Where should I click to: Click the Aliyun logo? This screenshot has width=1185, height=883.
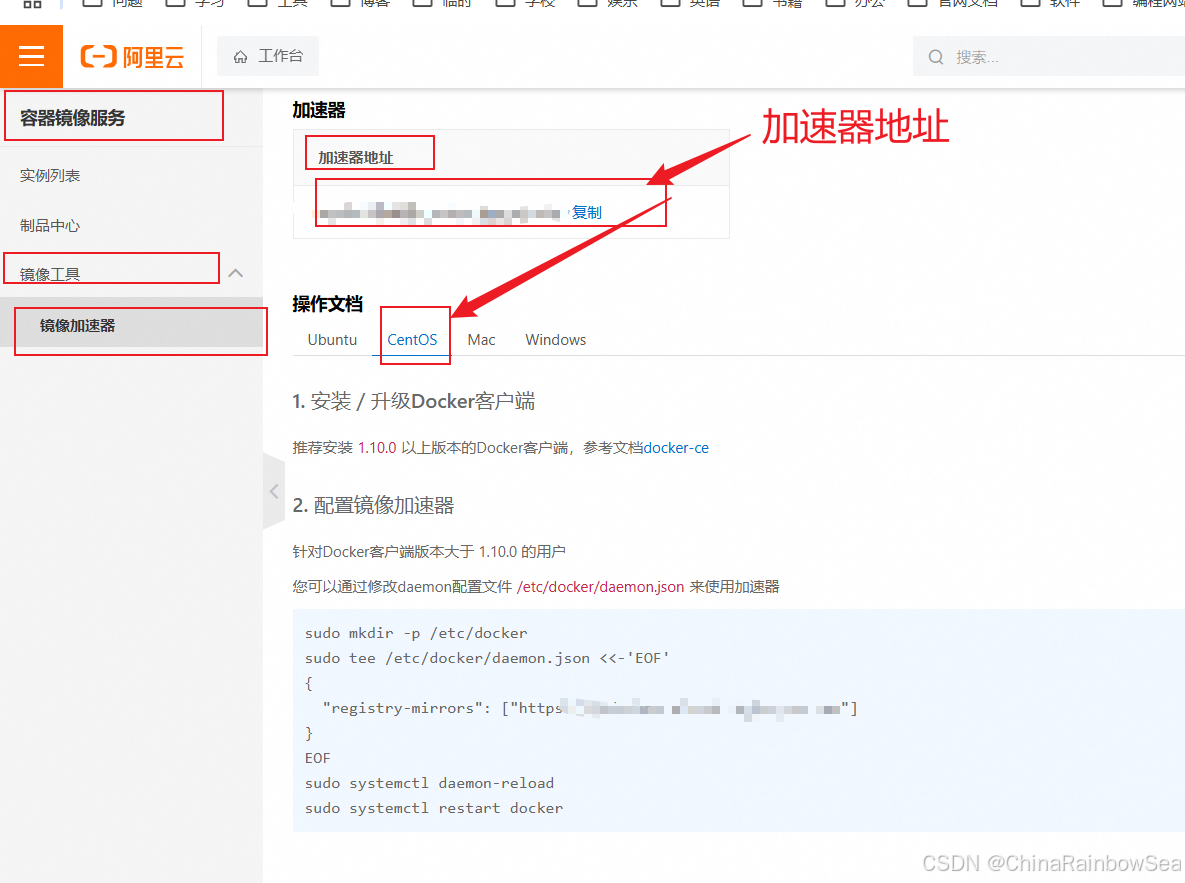132,57
